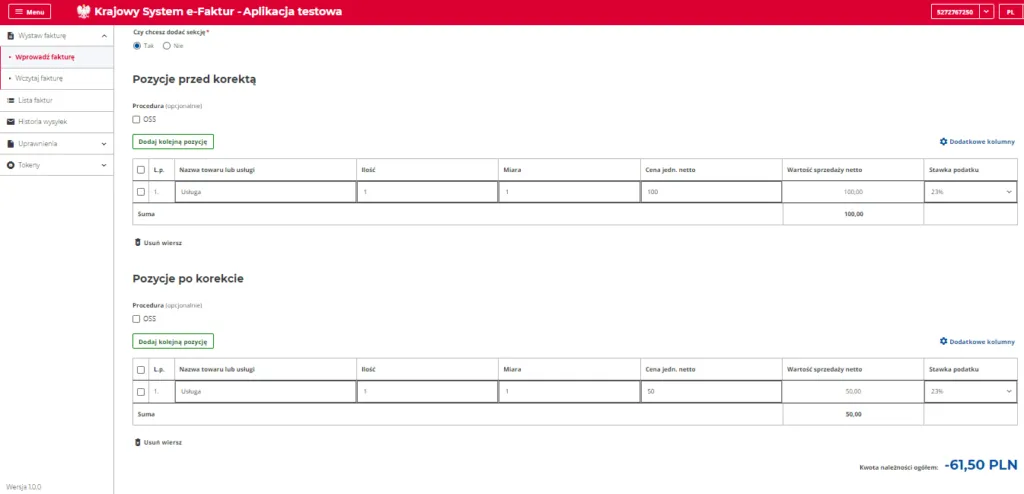Tick OSS checkbox under Pozycje przed korektą
1024x494 pixels.
point(136,120)
